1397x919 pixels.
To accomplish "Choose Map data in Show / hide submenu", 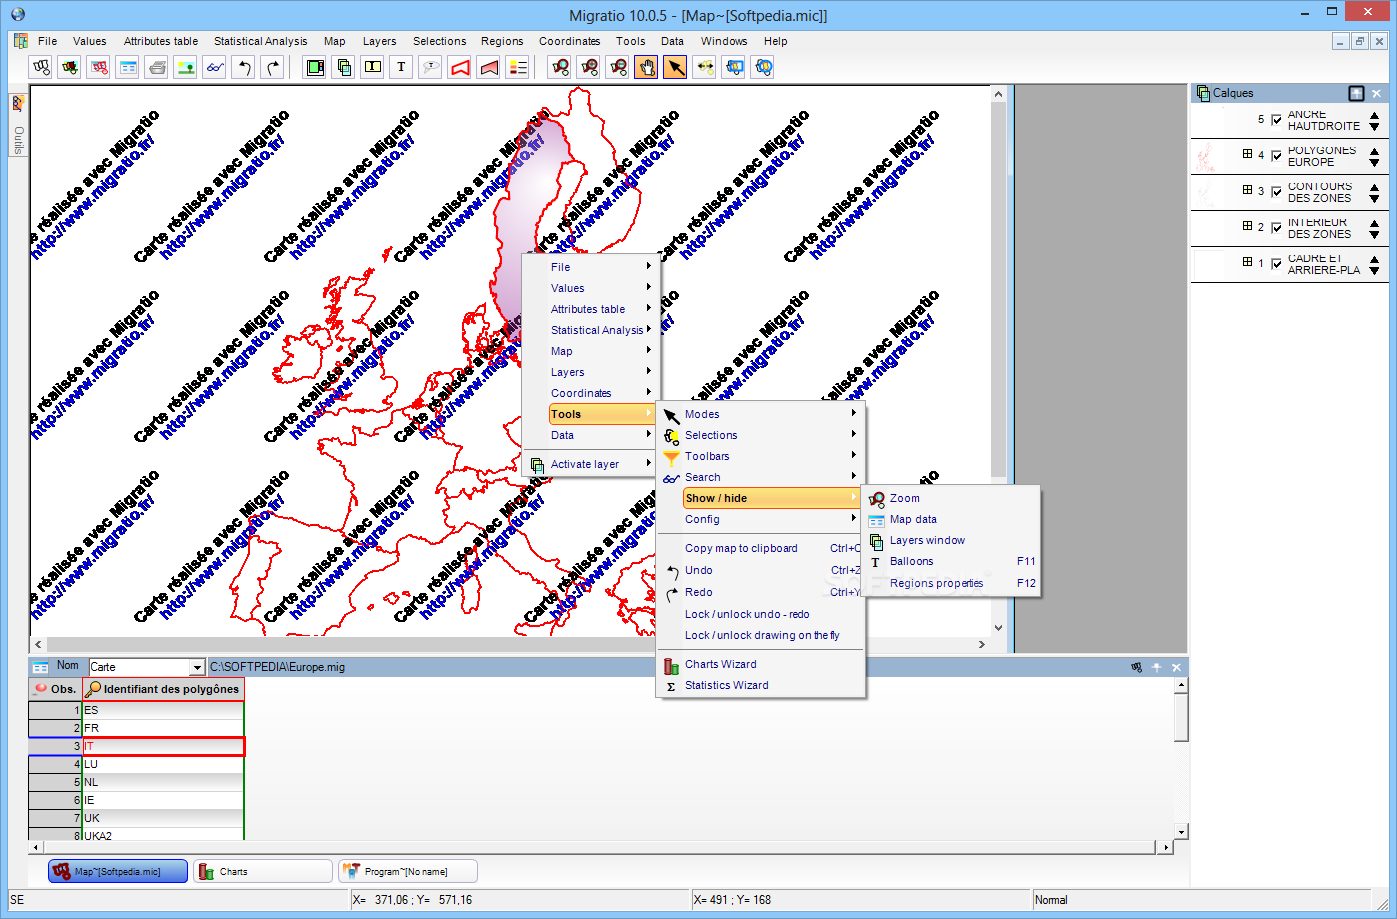I will [951, 519].
